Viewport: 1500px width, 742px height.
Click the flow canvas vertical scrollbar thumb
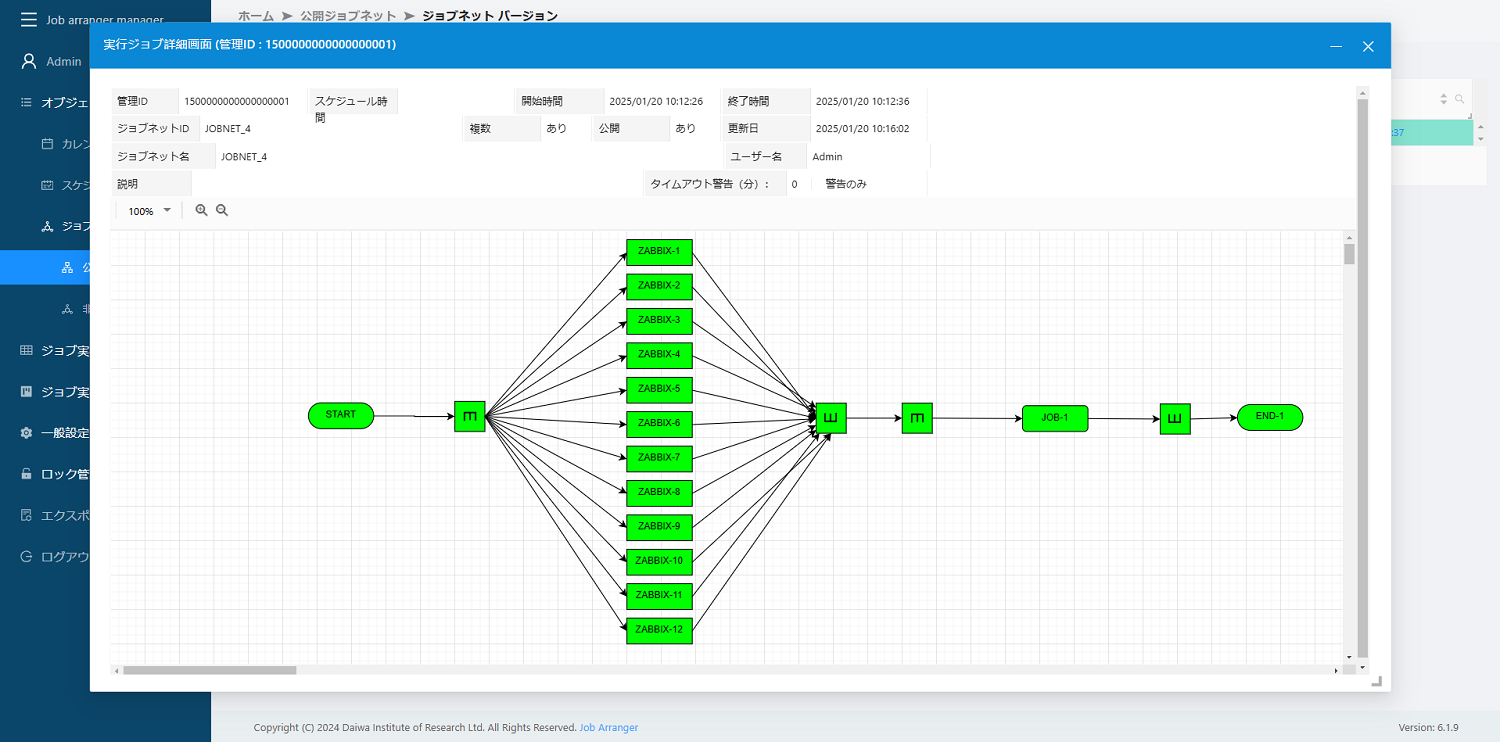(1349, 253)
